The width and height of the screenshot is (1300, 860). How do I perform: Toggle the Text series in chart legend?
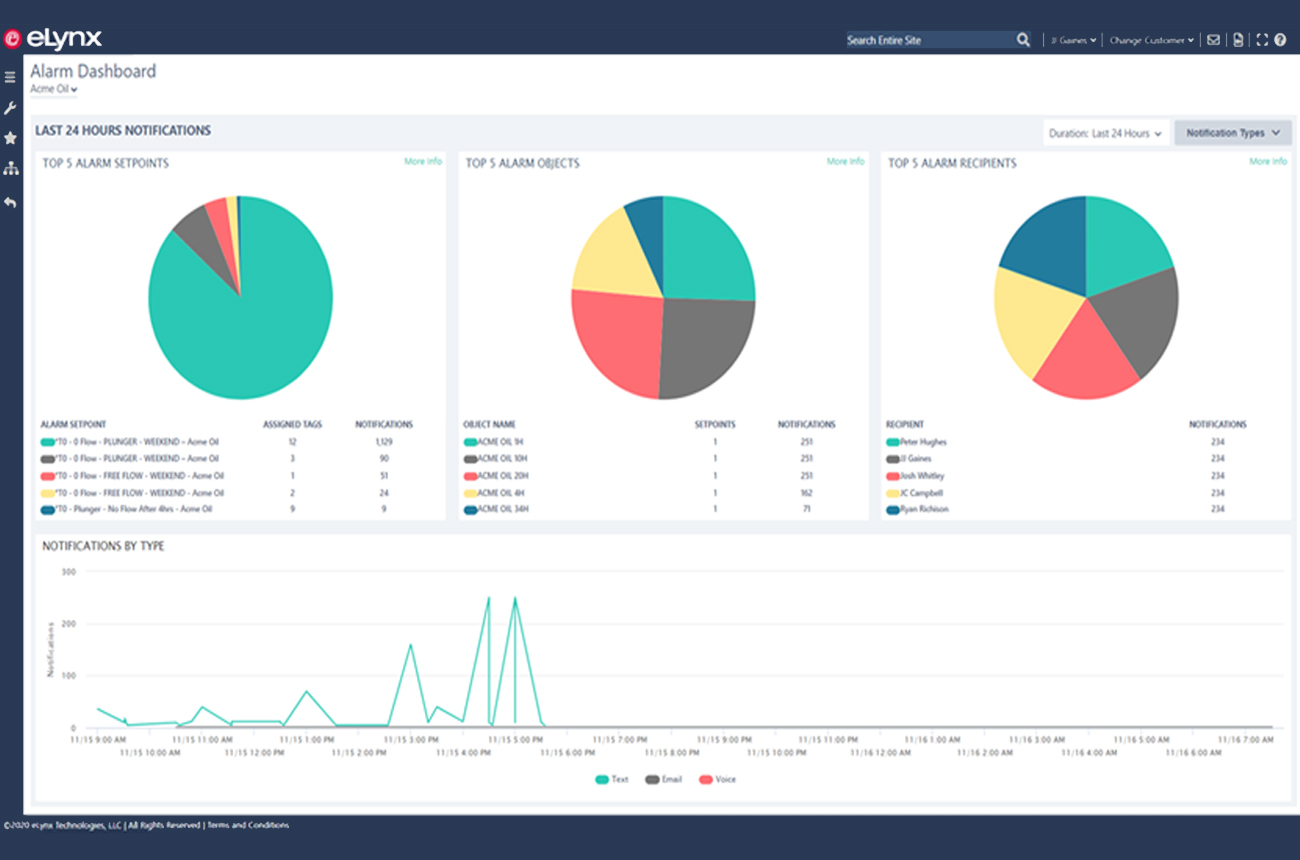click(x=612, y=779)
